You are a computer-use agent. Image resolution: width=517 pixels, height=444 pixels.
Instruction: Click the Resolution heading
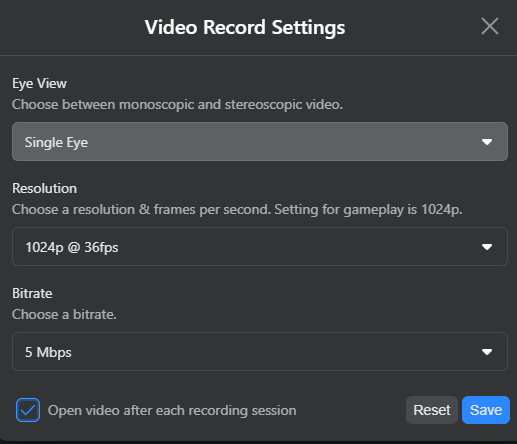[44, 188]
